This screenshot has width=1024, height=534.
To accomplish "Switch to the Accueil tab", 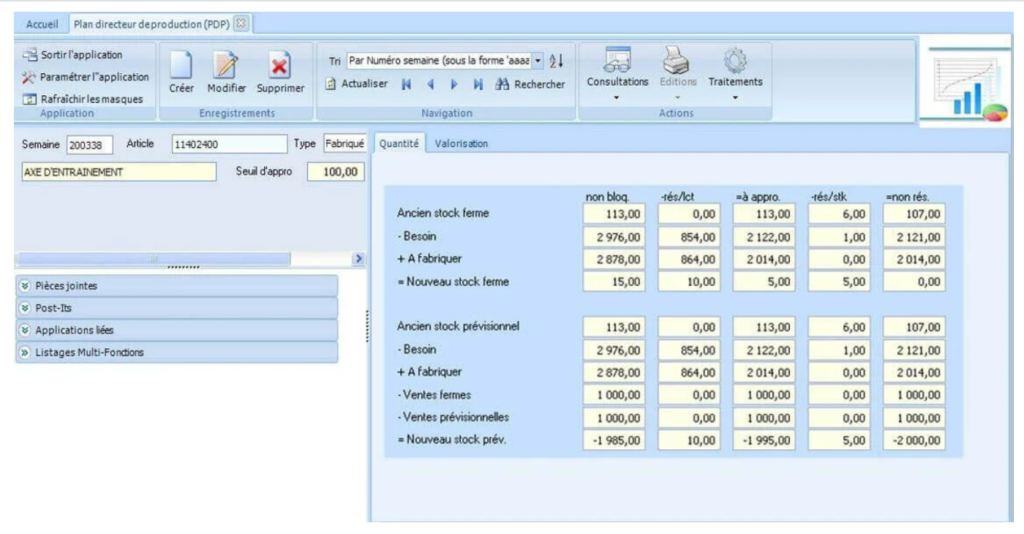I will [x=42, y=24].
